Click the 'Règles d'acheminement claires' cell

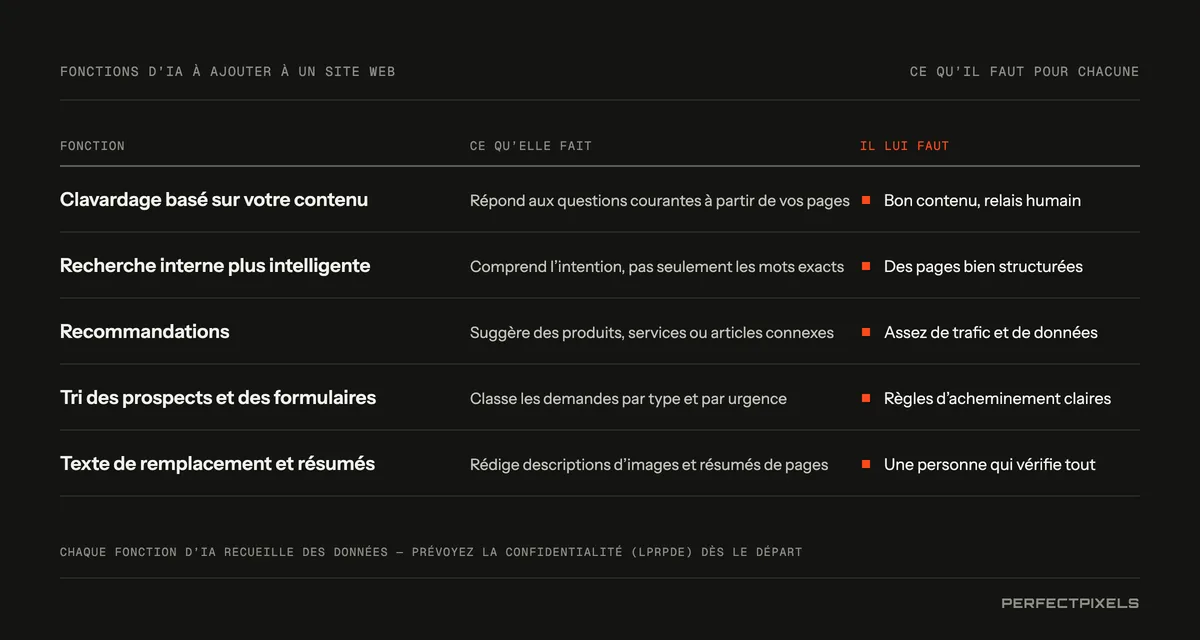tap(997, 399)
